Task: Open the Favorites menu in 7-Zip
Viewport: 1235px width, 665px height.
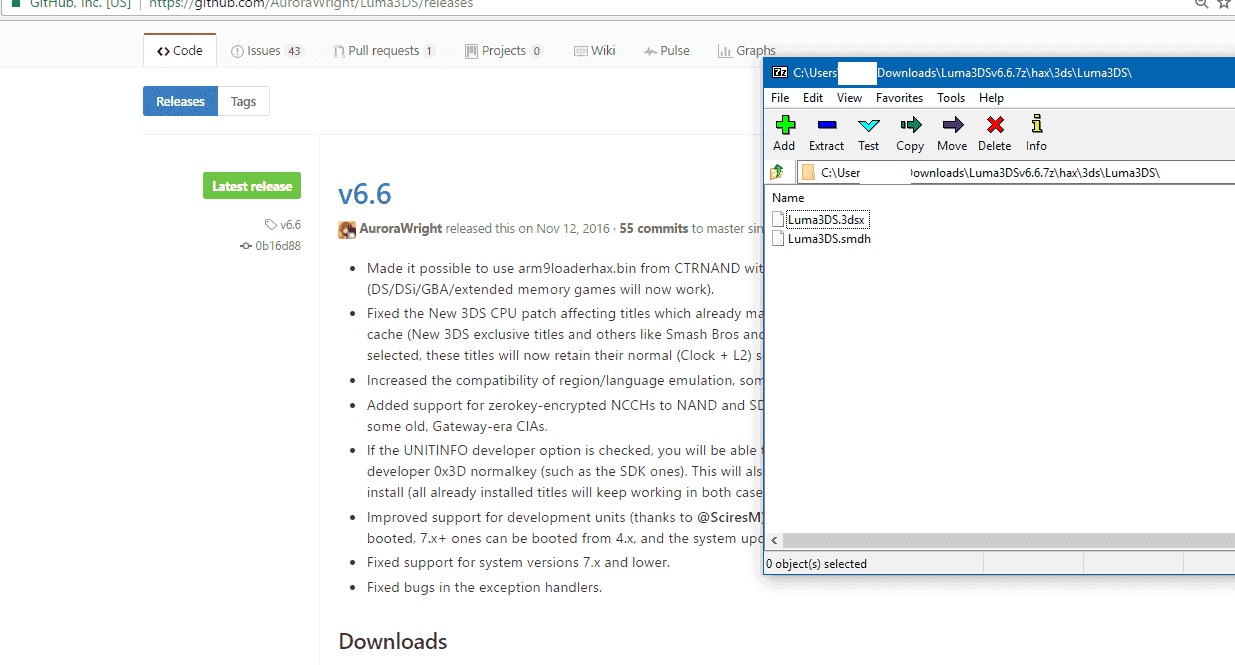Action: (x=899, y=98)
